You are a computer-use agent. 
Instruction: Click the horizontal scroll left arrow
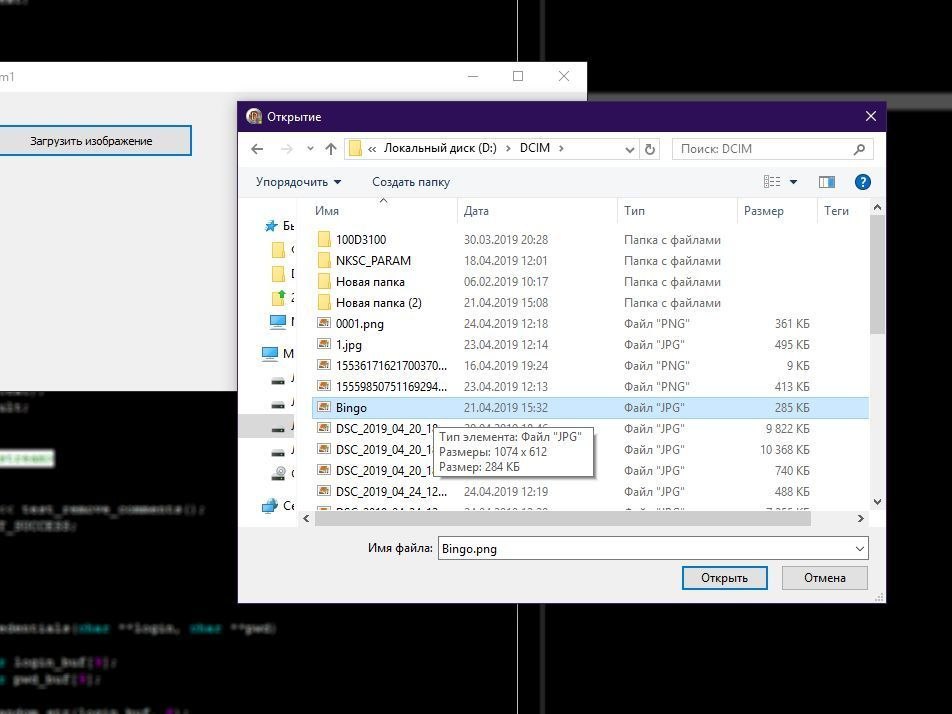[306, 518]
